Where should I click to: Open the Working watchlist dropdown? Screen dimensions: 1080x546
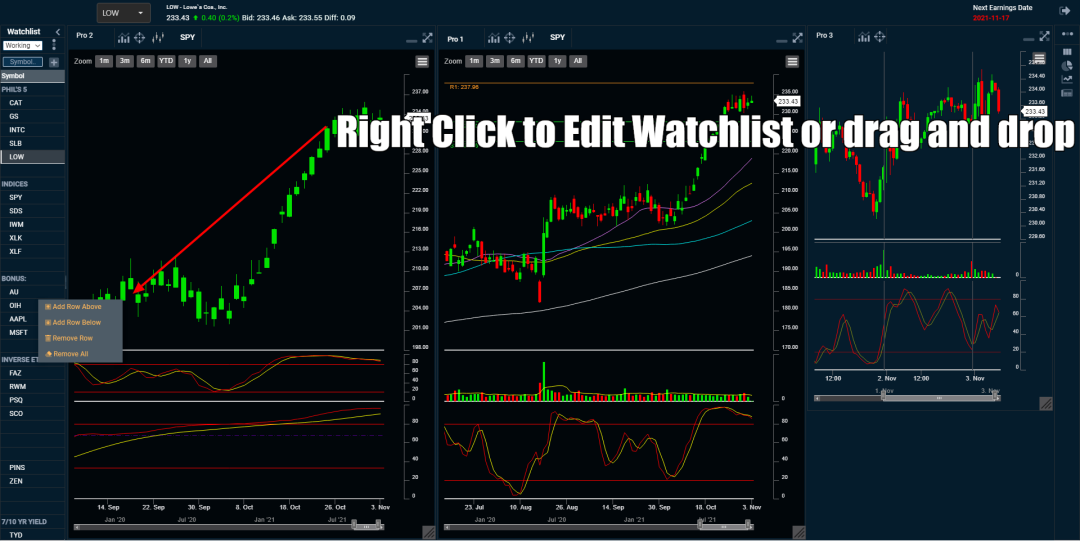[23, 45]
